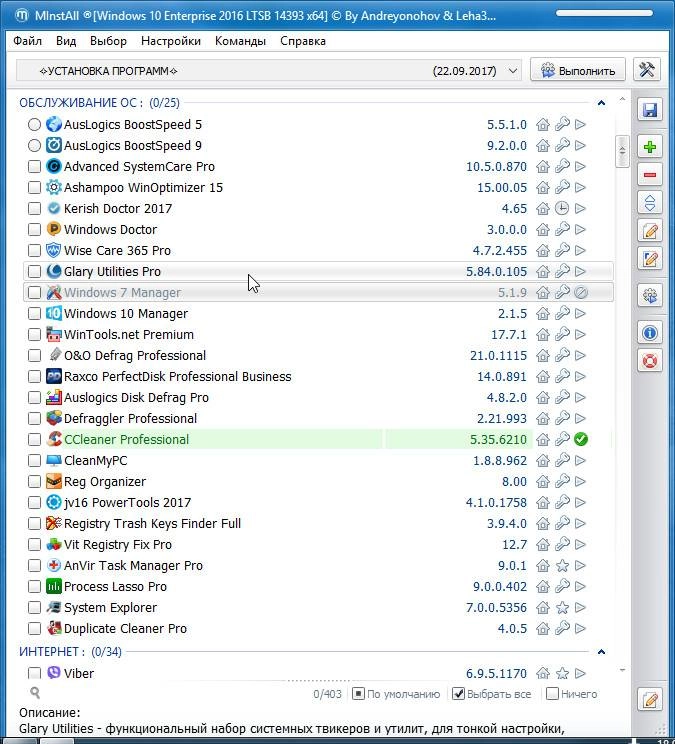Check the O&O Defrag Professional checkbox
This screenshot has height=744, width=675.
pyautogui.click(x=34, y=355)
